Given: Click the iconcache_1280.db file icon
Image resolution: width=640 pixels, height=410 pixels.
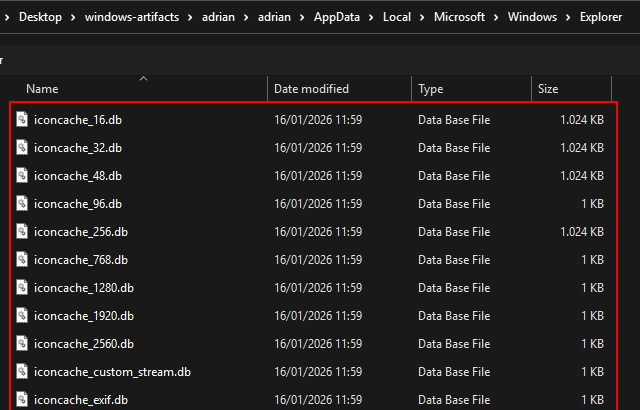Looking at the screenshot, I should pos(22,288).
